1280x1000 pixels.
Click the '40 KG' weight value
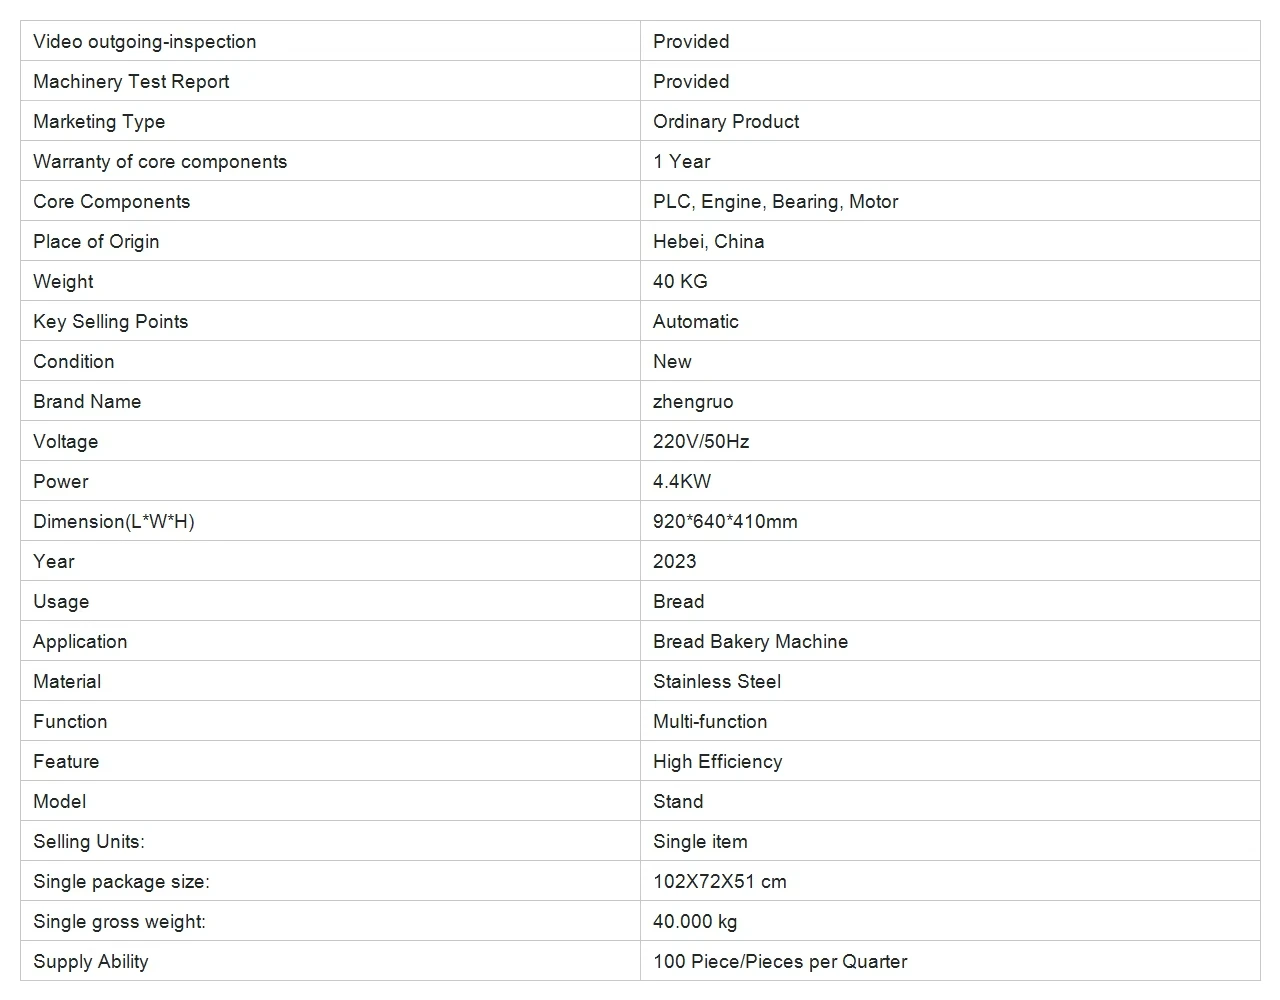click(x=680, y=281)
